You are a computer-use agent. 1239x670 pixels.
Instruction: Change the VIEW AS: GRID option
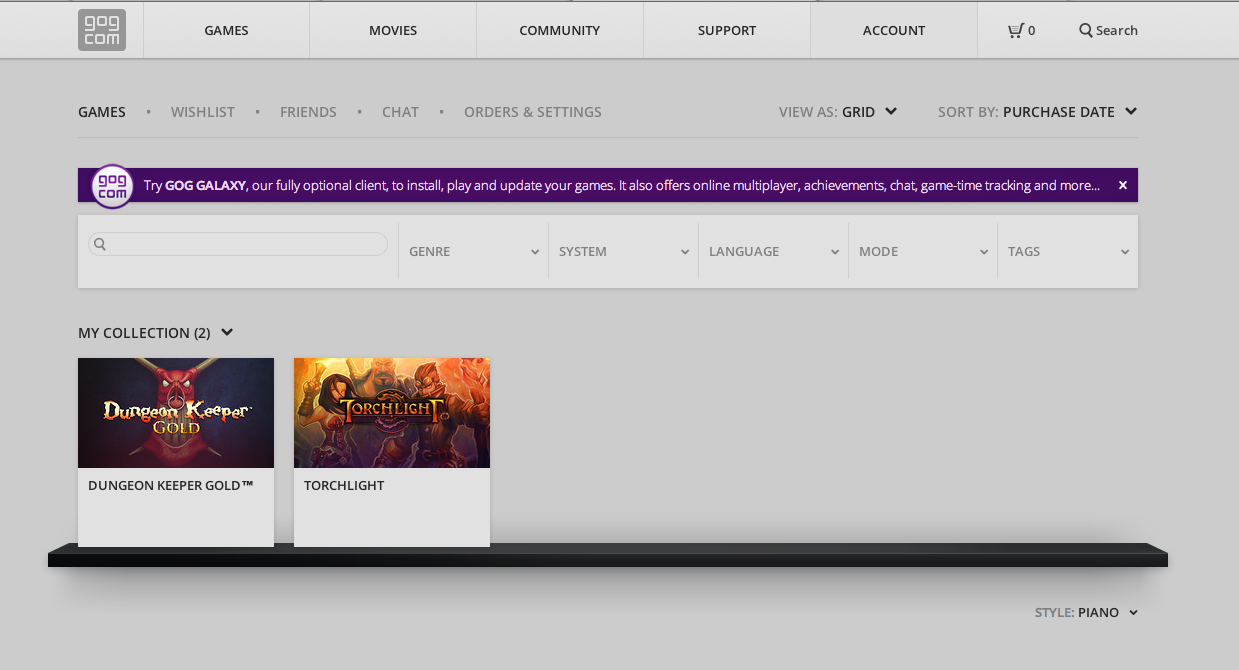pyautogui.click(x=838, y=112)
